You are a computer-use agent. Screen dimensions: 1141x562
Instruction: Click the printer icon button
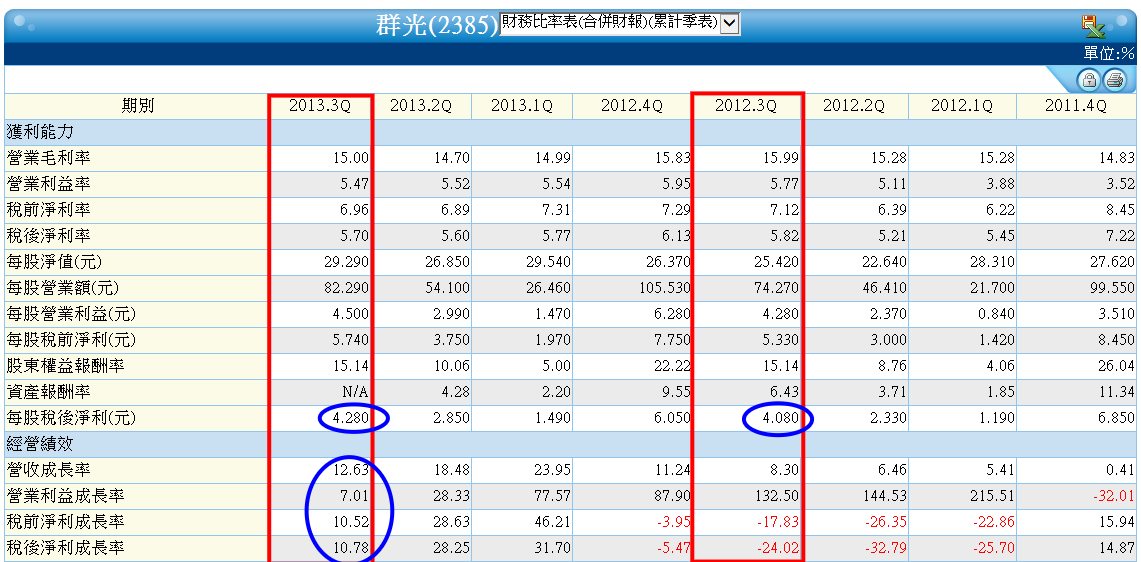(1114, 79)
